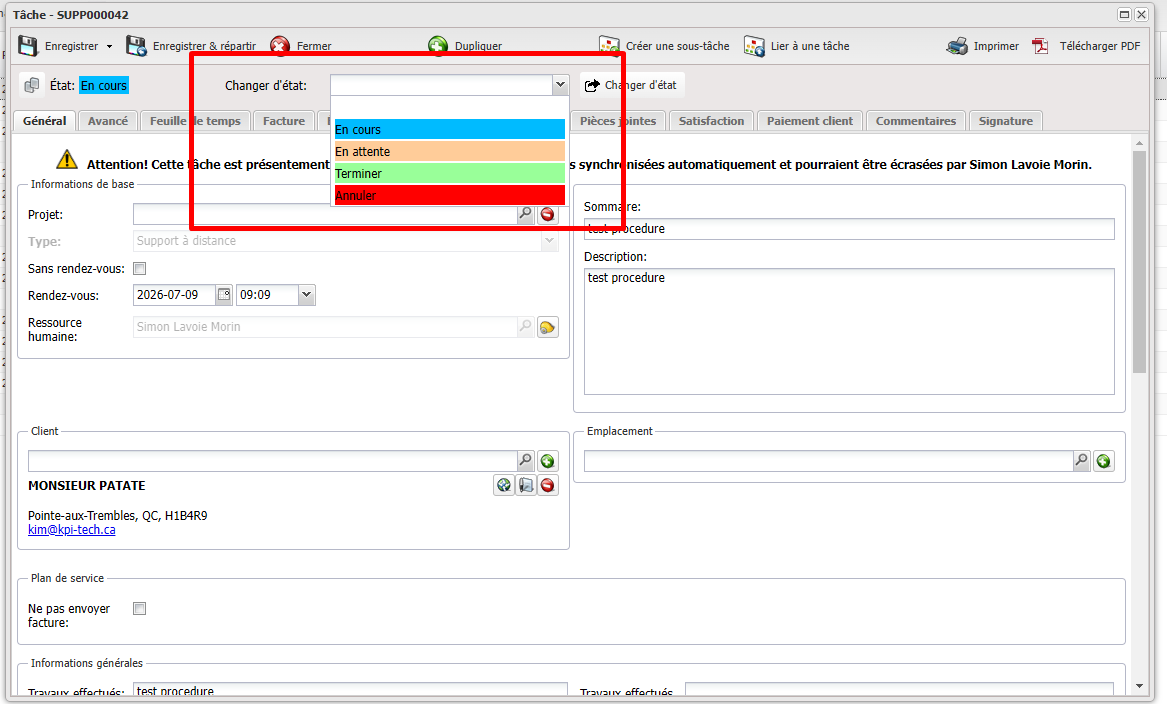Click the yellow icon beside Ressource humaine
The image size is (1167, 704).
548,327
